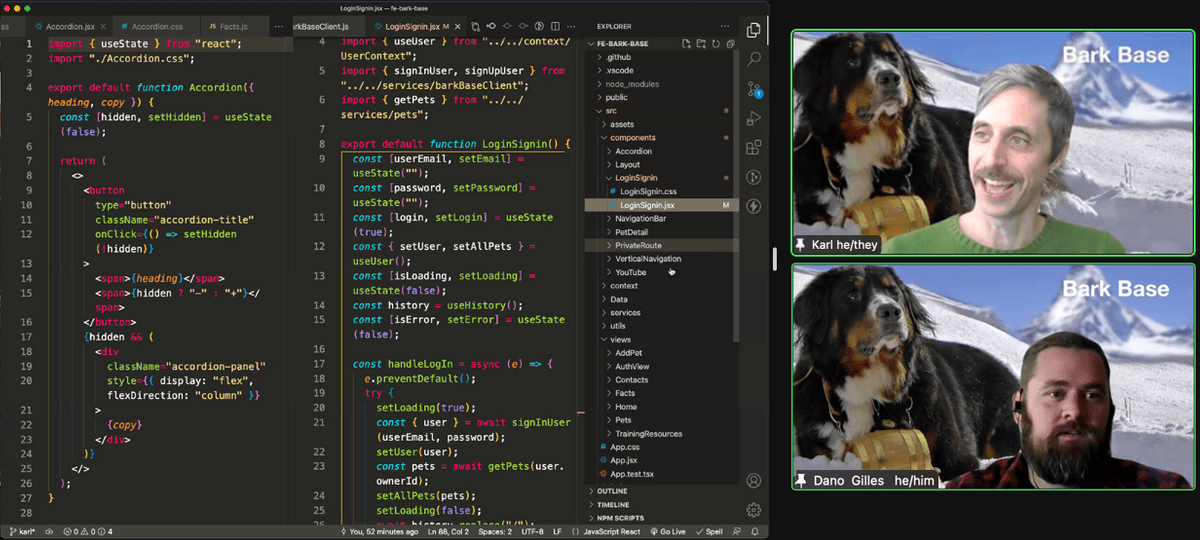
Task: Click the PrivateRoute folder row
Action: coord(660,245)
